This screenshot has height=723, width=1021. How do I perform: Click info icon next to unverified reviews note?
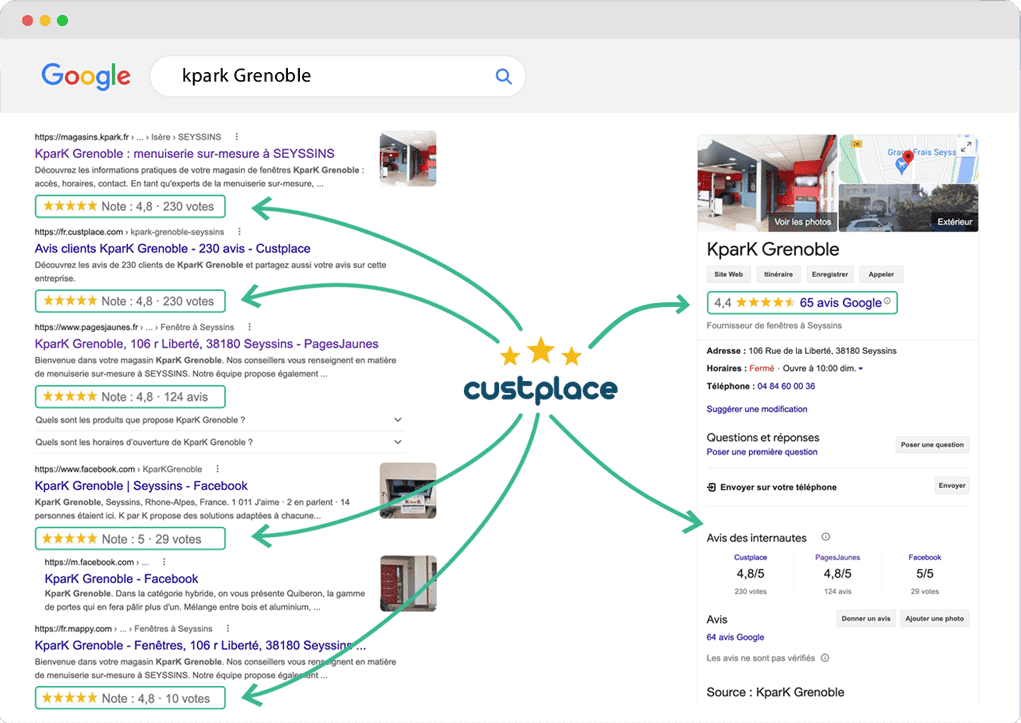(825, 658)
